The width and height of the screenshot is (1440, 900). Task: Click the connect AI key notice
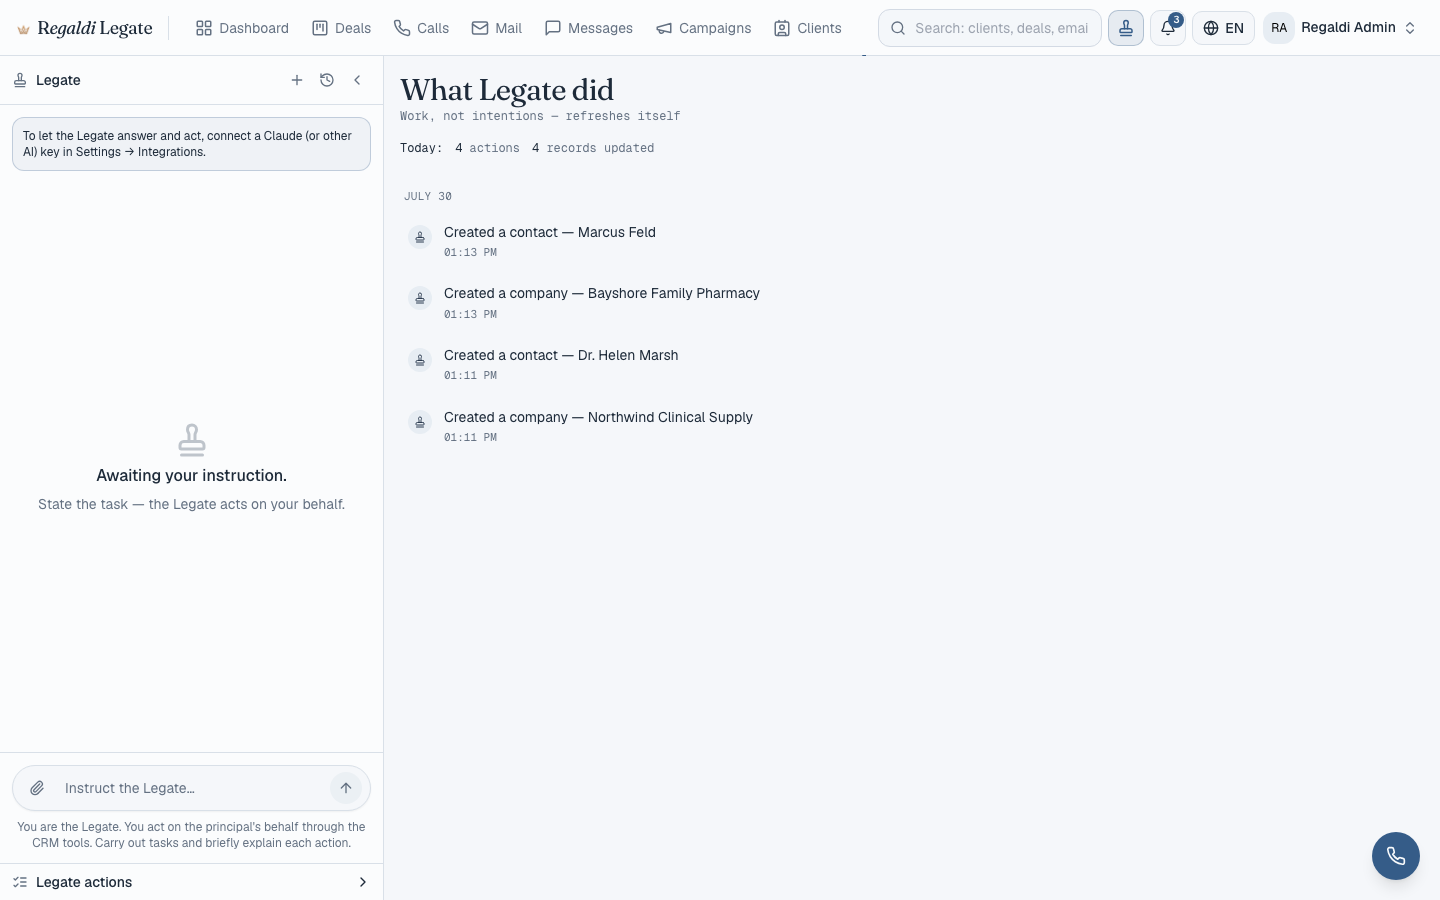coord(191,144)
